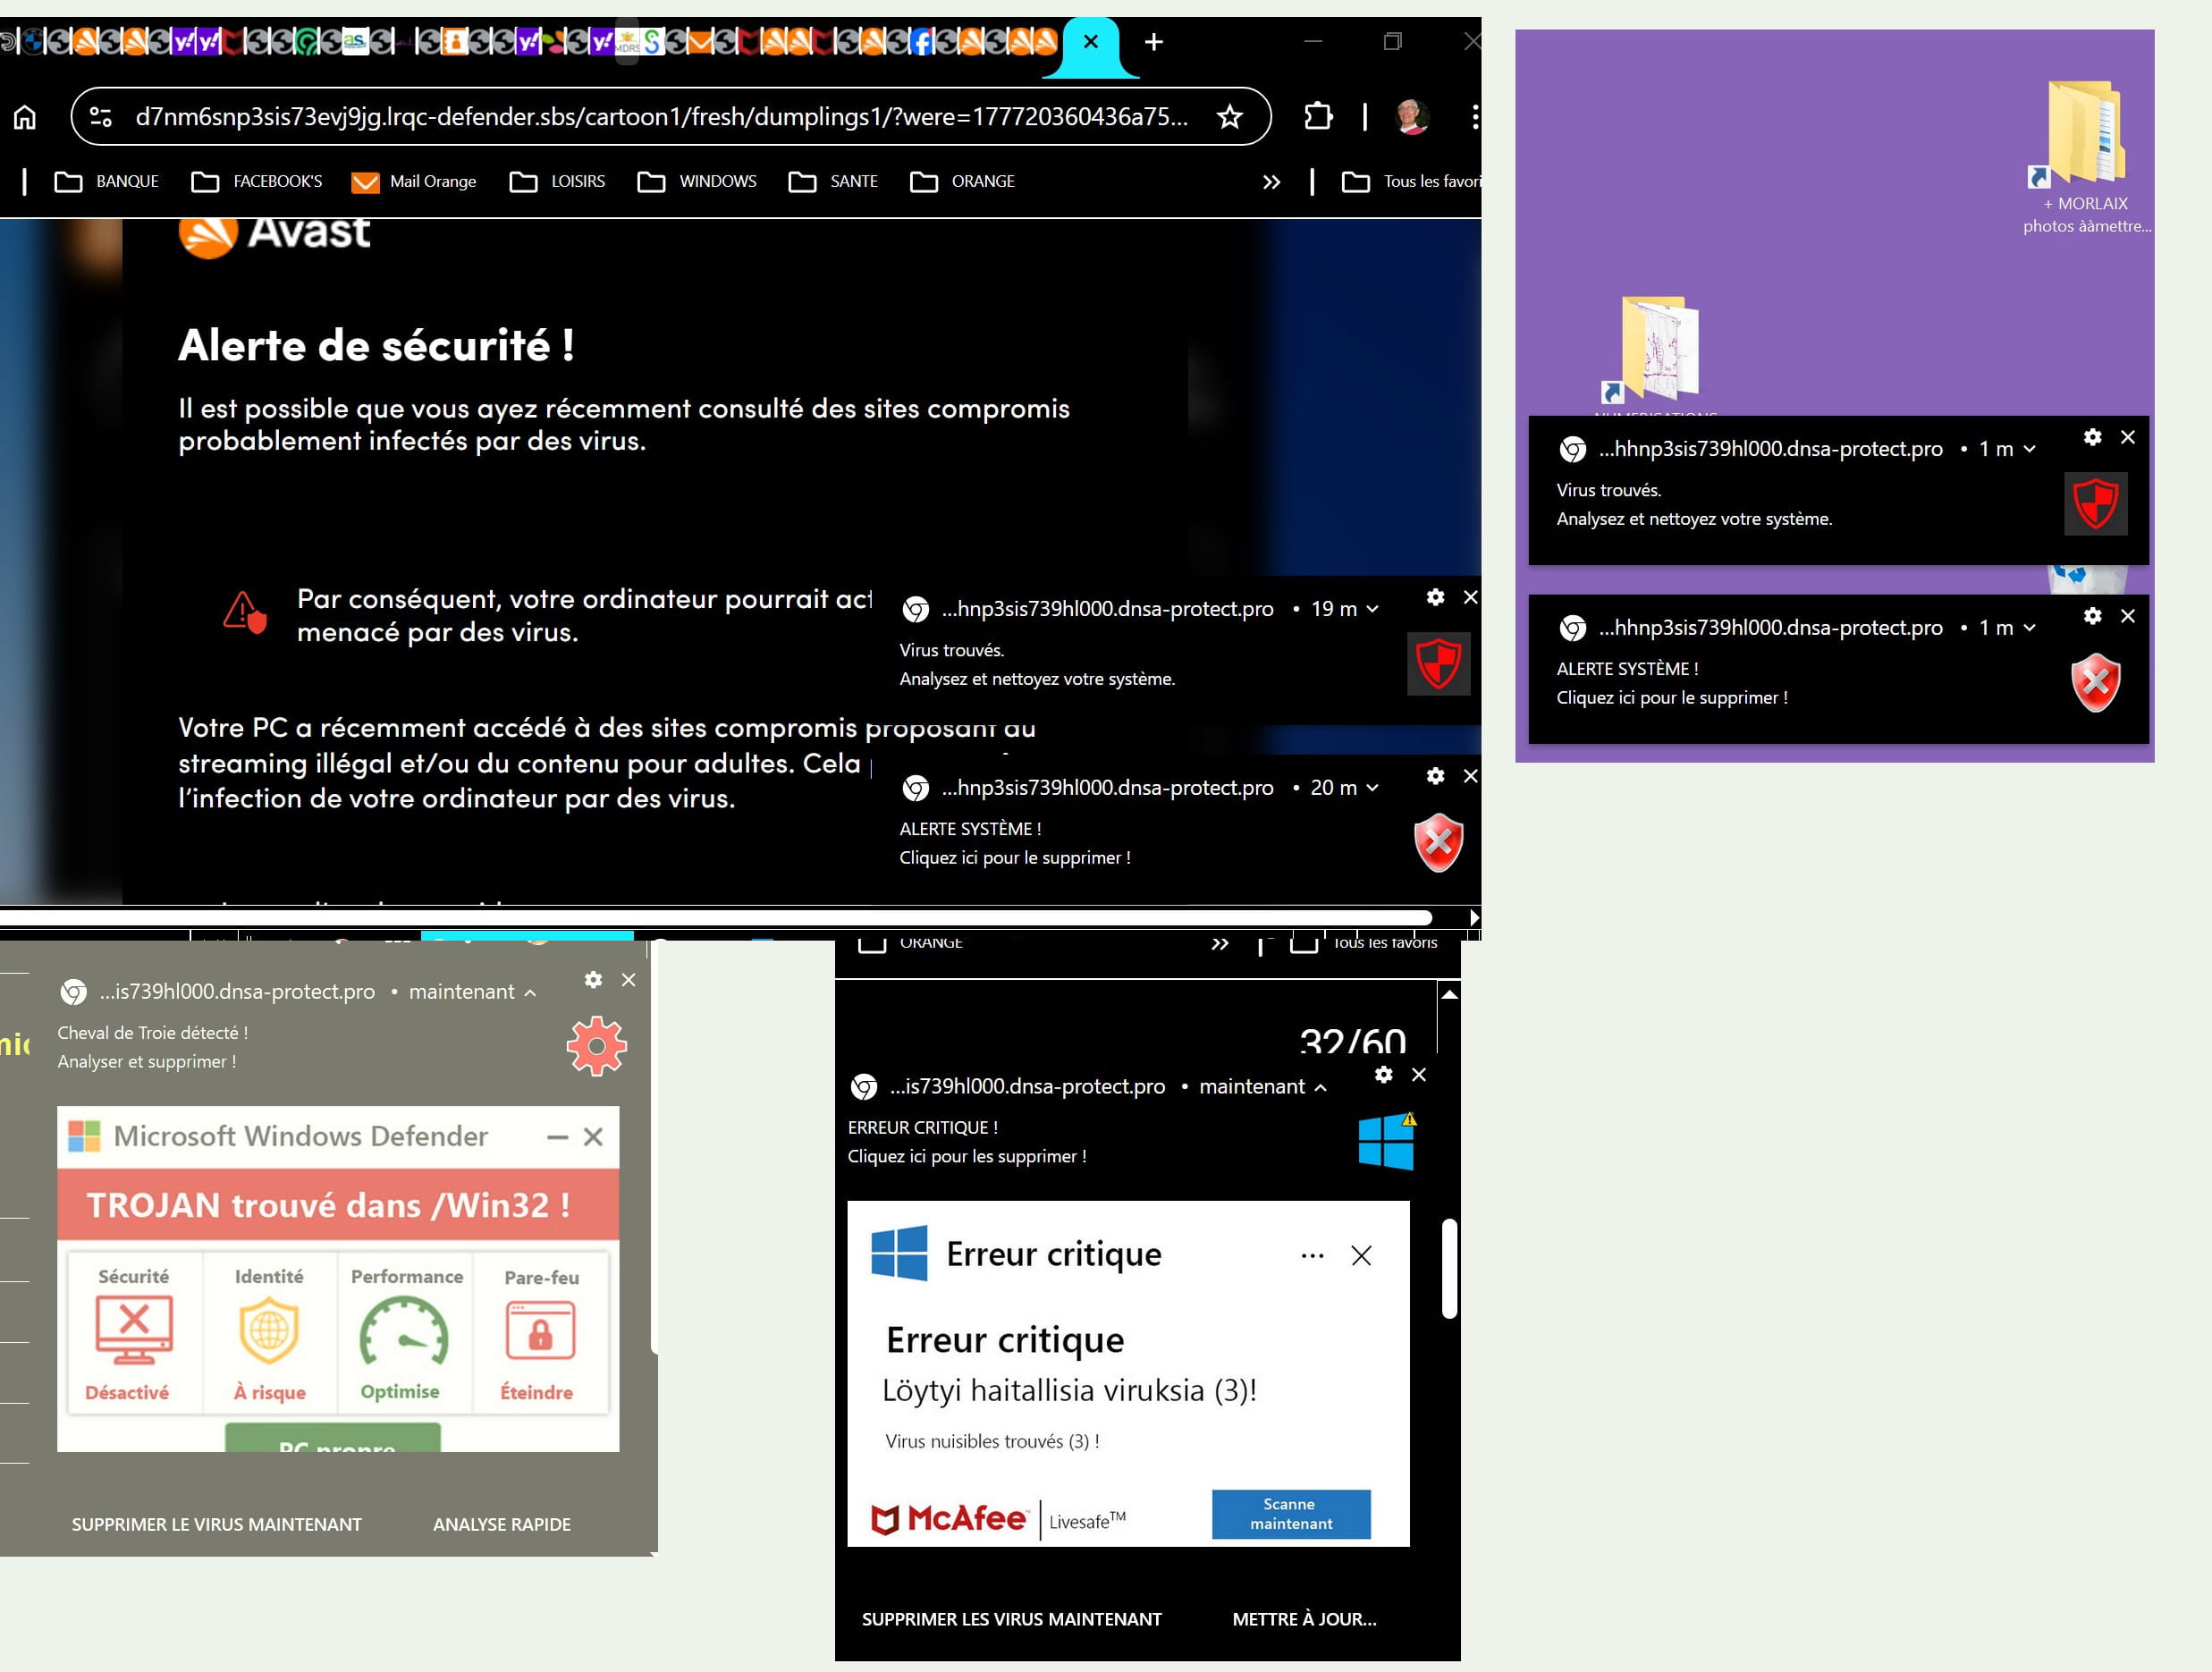Open the Mail Orange bookmark
The height and width of the screenshot is (1672, 2212).
[414, 182]
